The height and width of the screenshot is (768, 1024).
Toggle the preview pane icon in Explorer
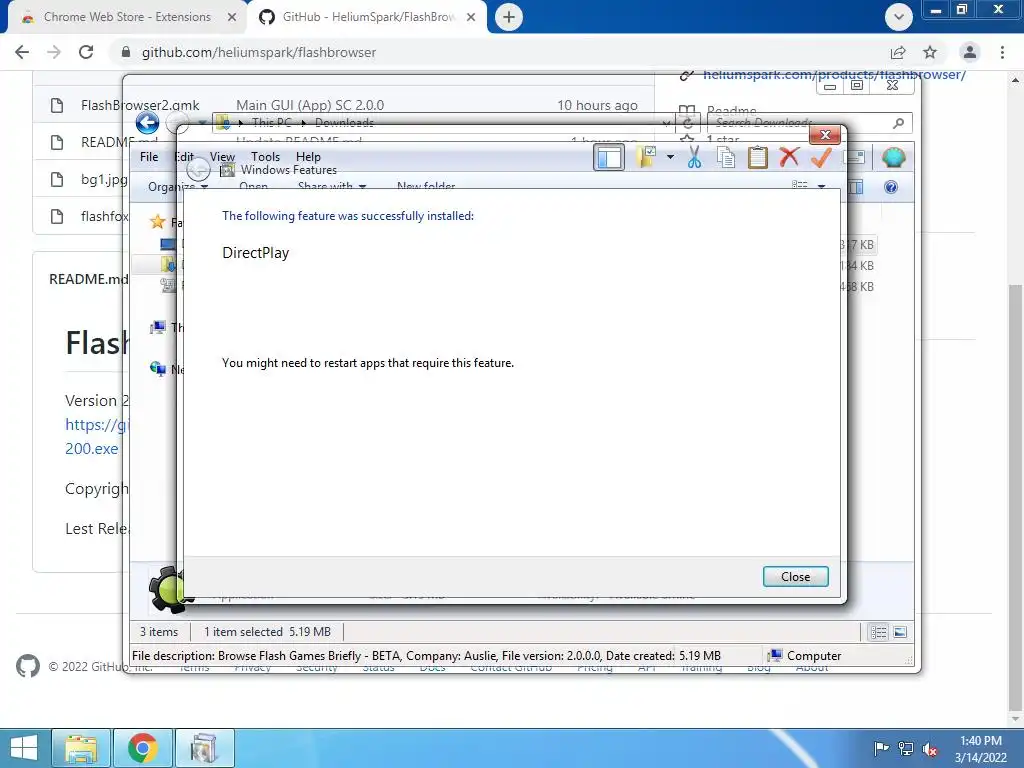856,187
